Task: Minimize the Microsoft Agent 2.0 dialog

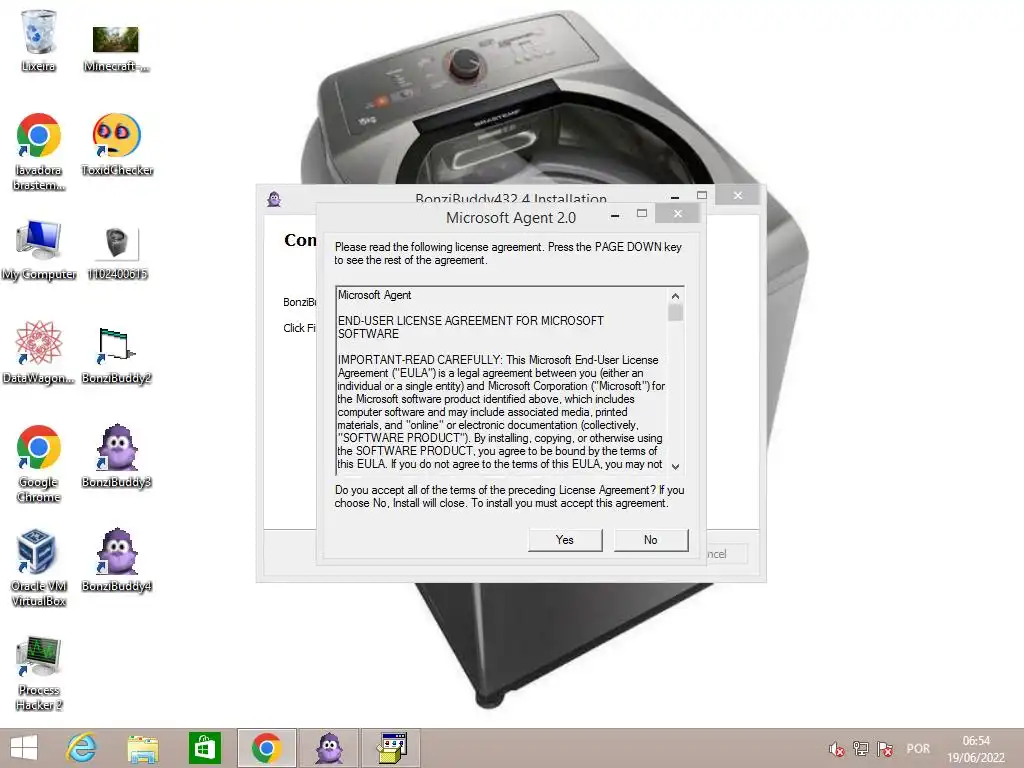Action: point(615,214)
